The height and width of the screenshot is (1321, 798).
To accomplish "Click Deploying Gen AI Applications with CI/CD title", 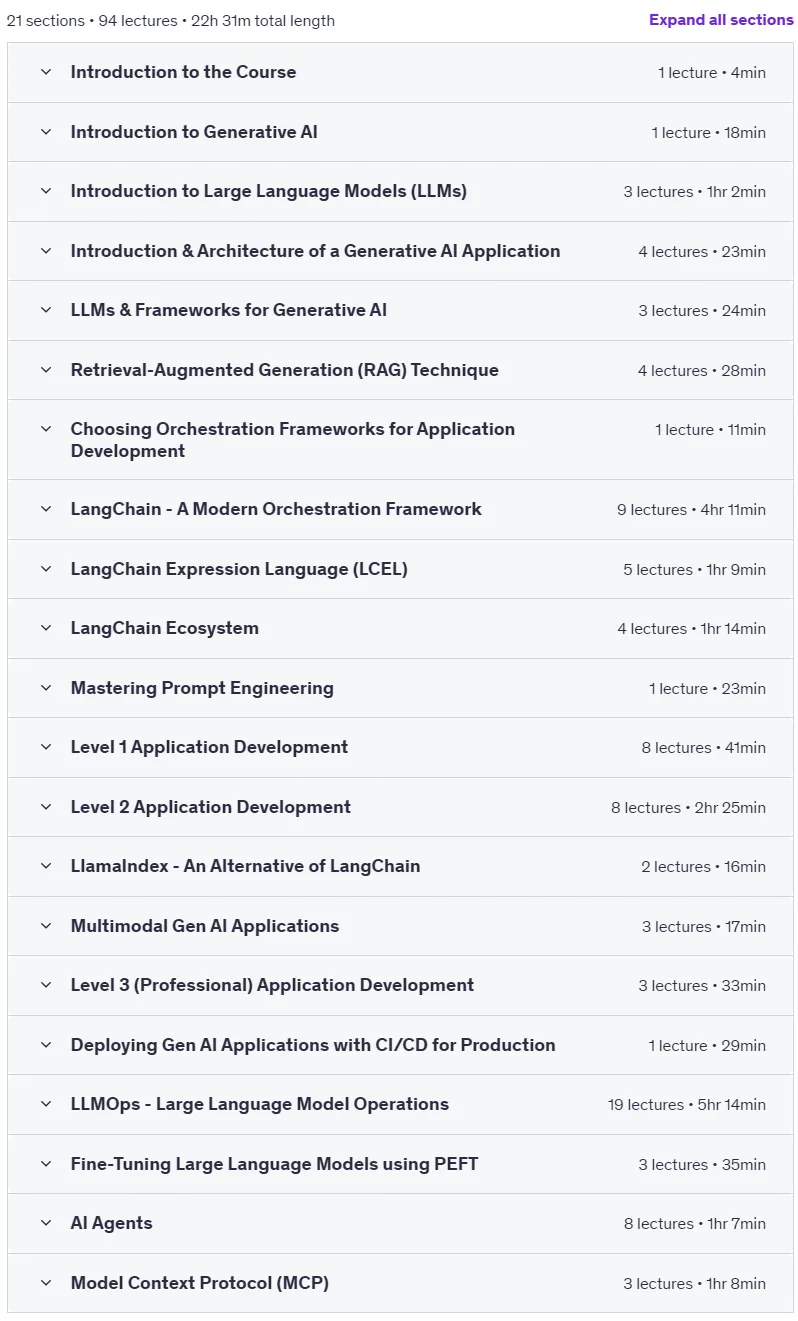I will click(313, 1045).
